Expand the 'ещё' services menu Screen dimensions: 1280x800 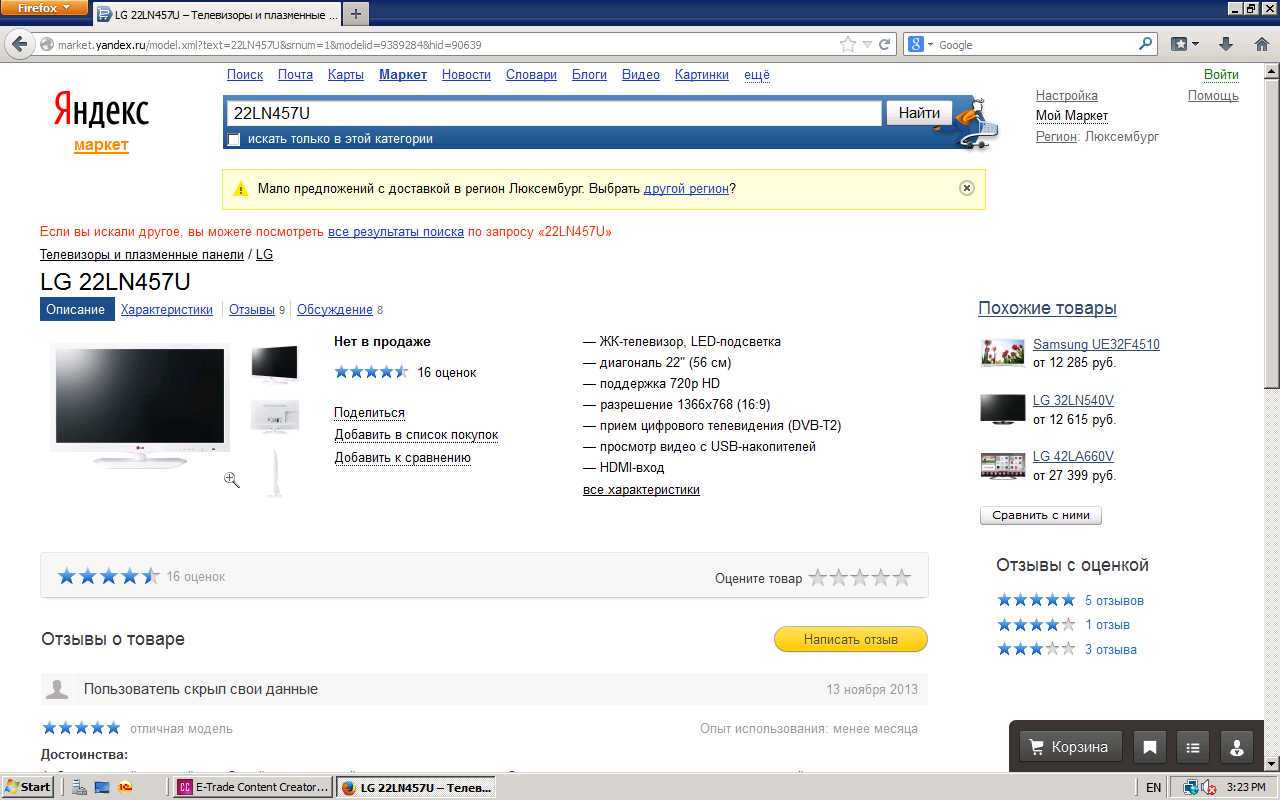pyautogui.click(x=757, y=75)
